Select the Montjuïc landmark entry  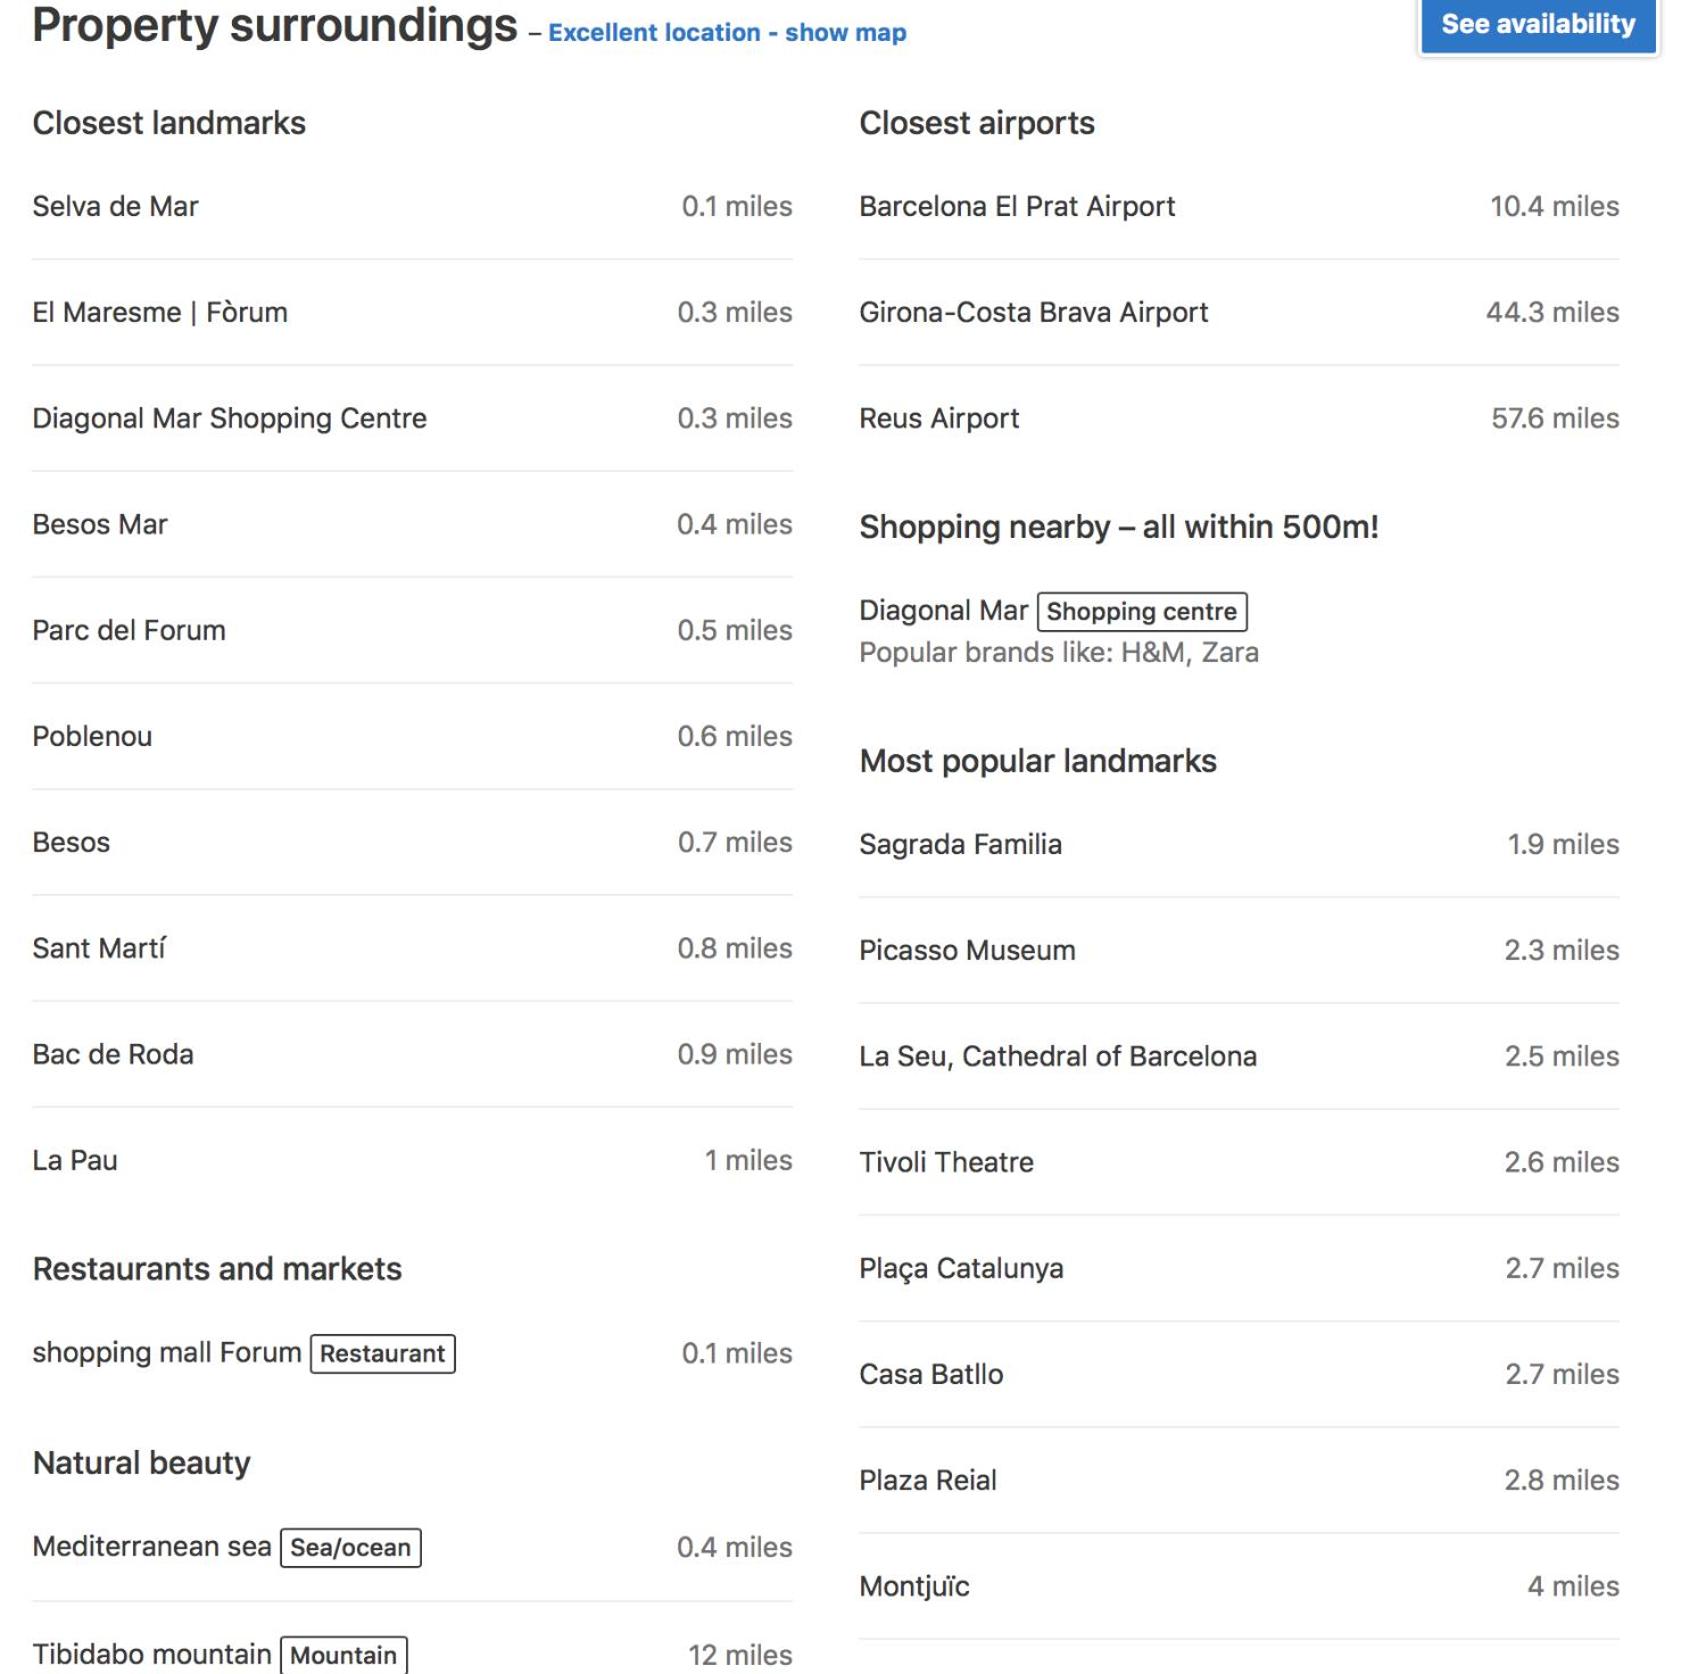[1239, 1586]
